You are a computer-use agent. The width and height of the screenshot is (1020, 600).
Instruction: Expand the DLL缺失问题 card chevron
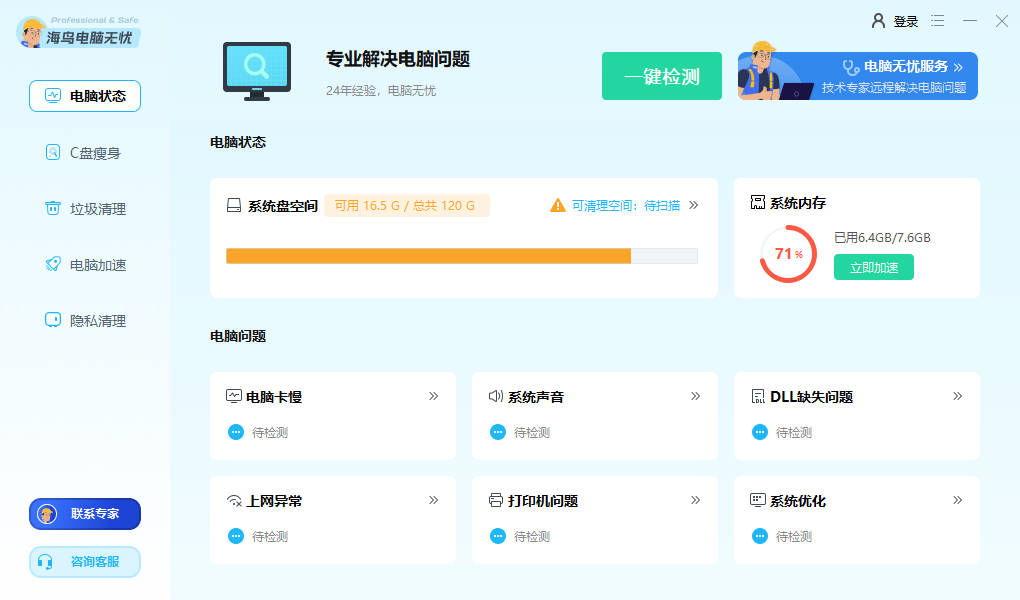(958, 396)
